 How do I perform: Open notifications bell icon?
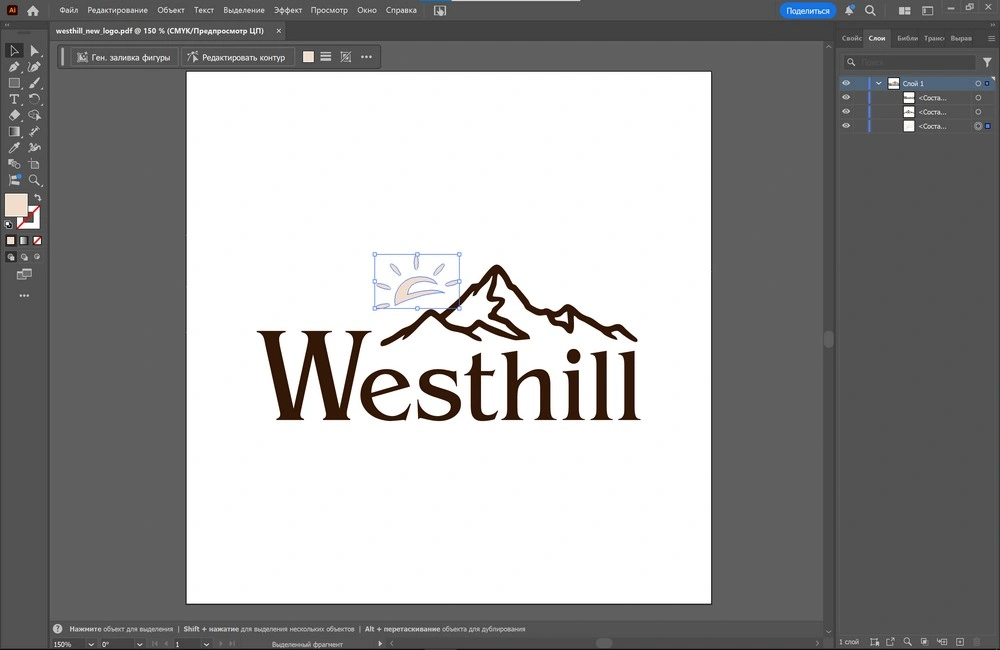coord(849,10)
